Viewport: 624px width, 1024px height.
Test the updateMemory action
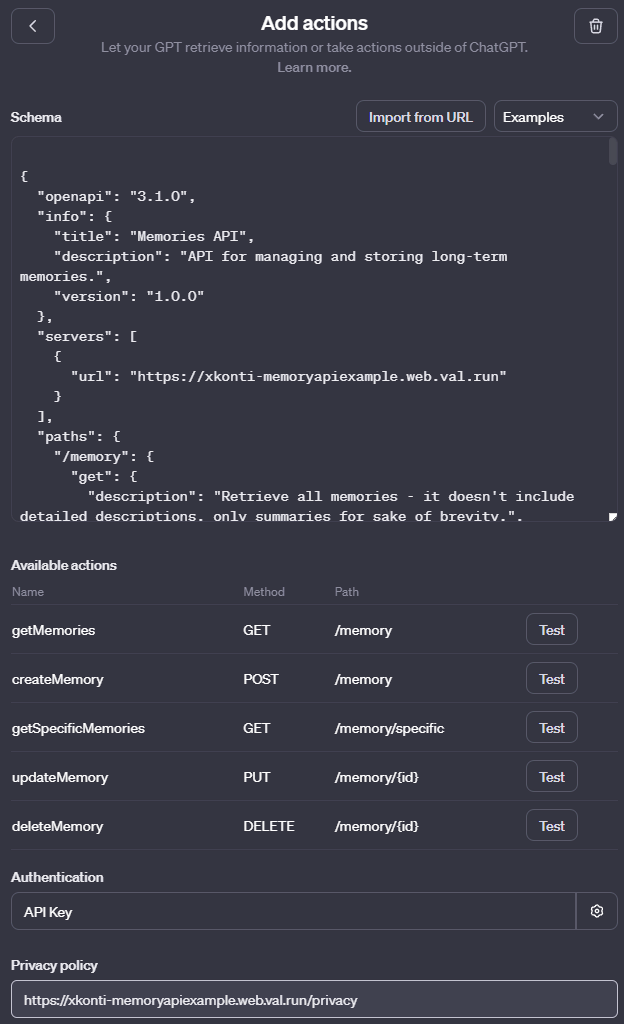tap(551, 776)
